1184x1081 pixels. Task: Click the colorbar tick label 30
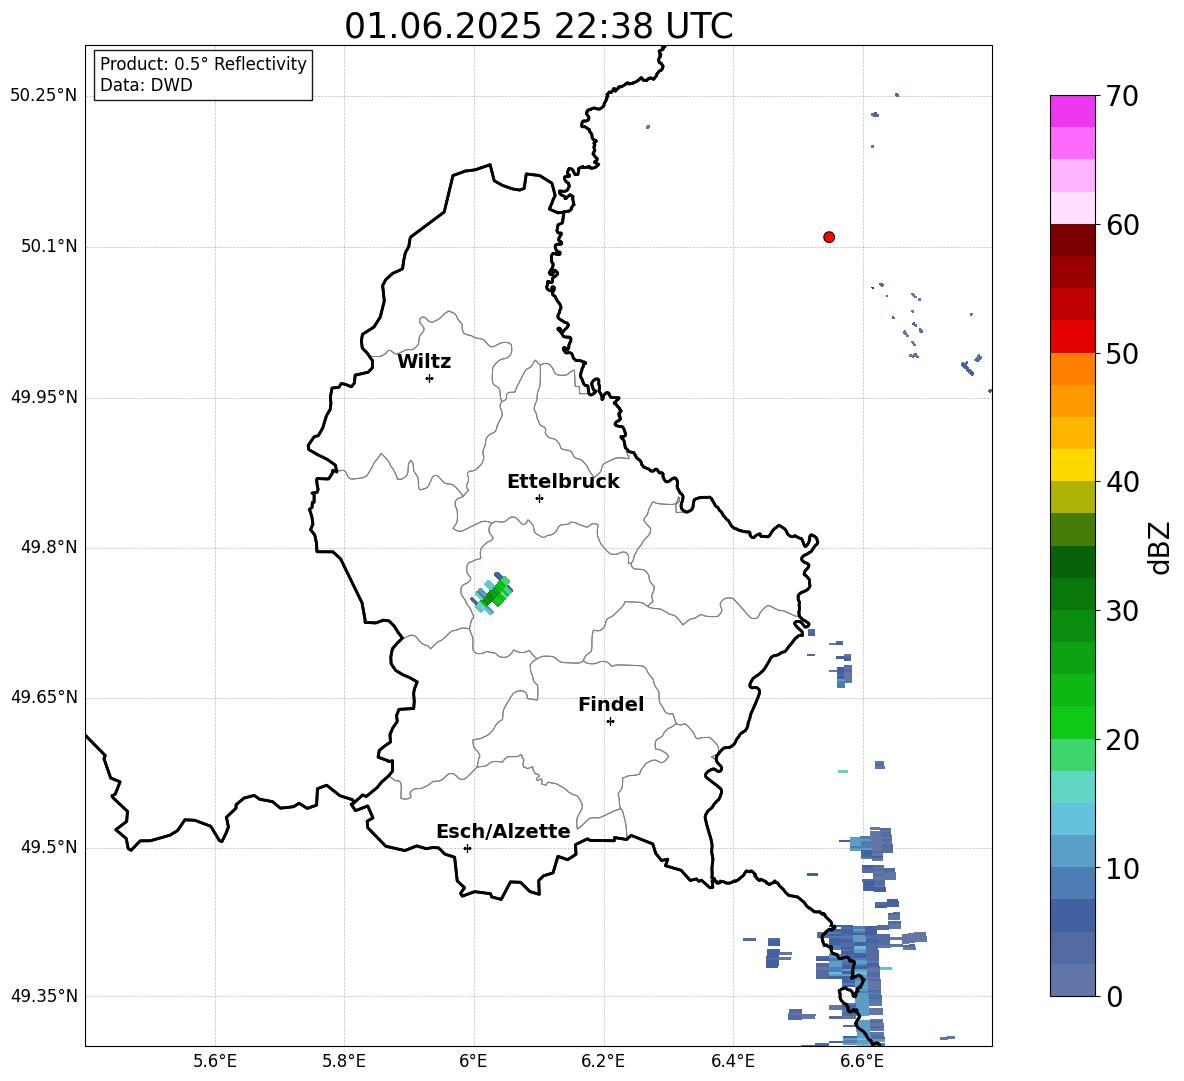1122,611
